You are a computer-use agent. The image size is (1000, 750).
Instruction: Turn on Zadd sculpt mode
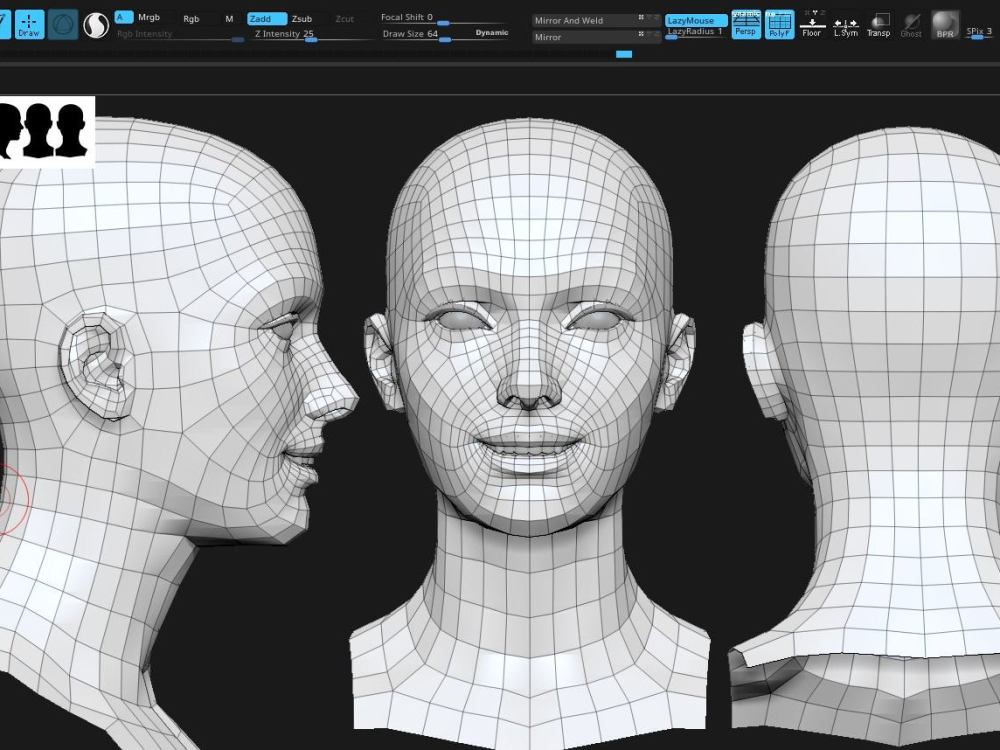pos(267,19)
